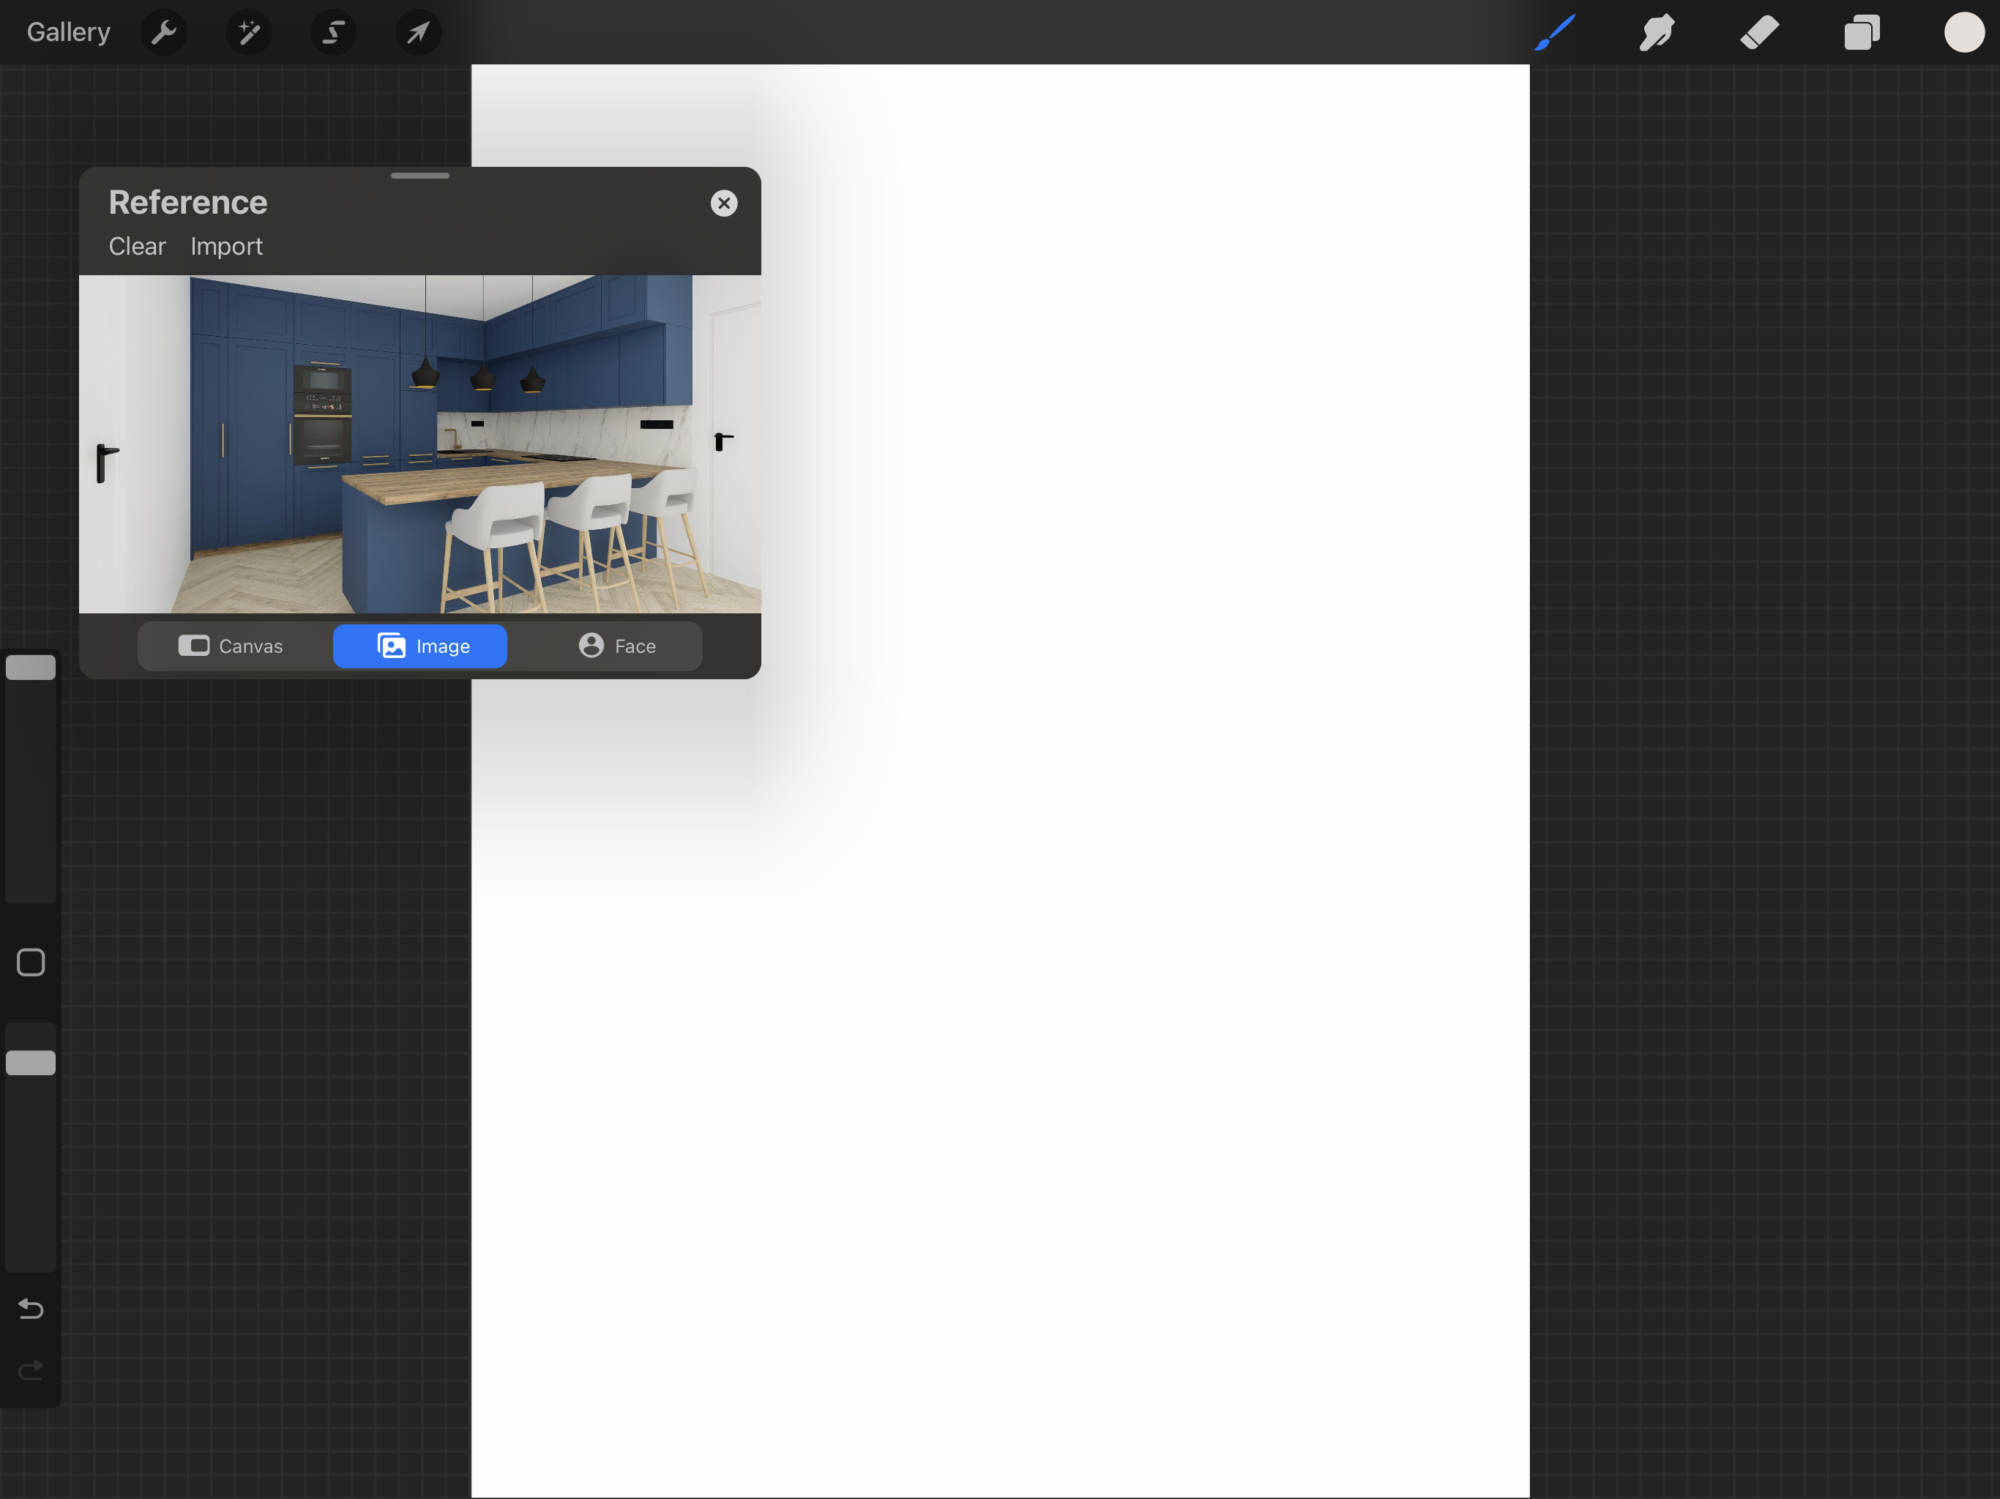Open the Adjustments magic wand menu
2000x1499 pixels.
pyautogui.click(x=249, y=32)
